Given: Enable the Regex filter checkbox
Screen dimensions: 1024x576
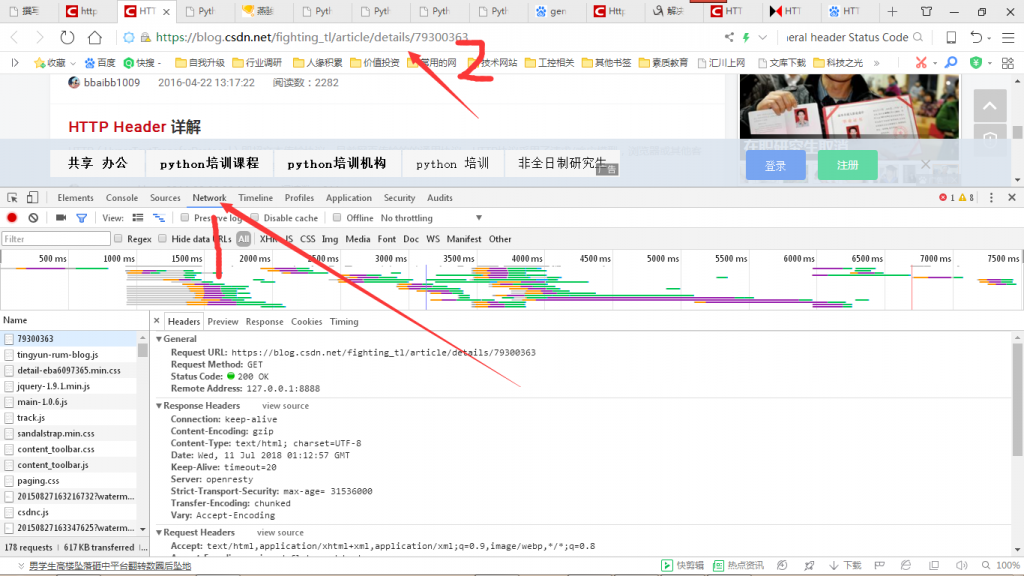Looking at the screenshot, I should pyautogui.click(x=119, y=239).
